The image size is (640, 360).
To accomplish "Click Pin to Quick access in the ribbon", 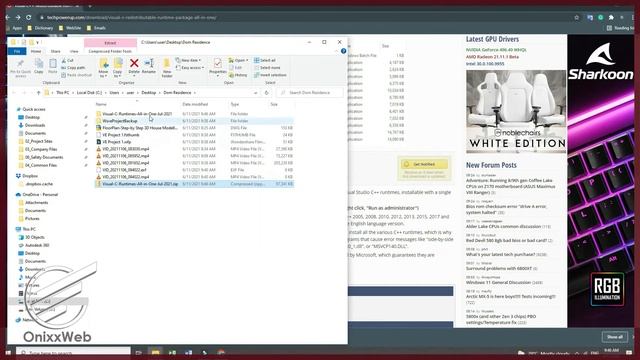I will click(20, 67).
